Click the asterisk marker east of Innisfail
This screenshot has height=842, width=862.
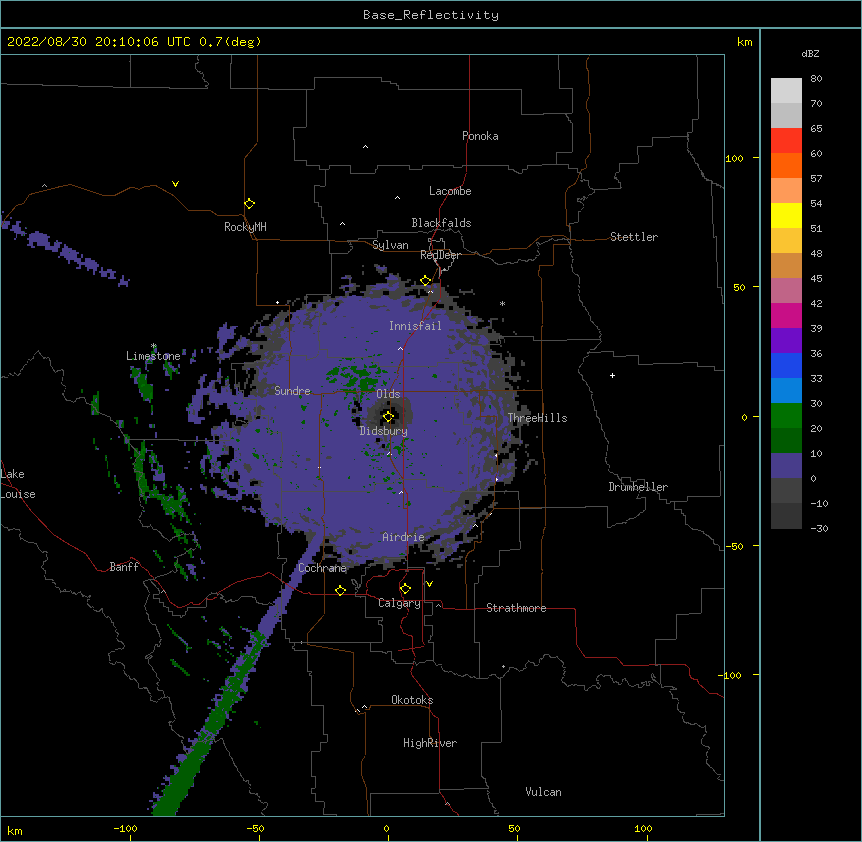pos(502,303)
